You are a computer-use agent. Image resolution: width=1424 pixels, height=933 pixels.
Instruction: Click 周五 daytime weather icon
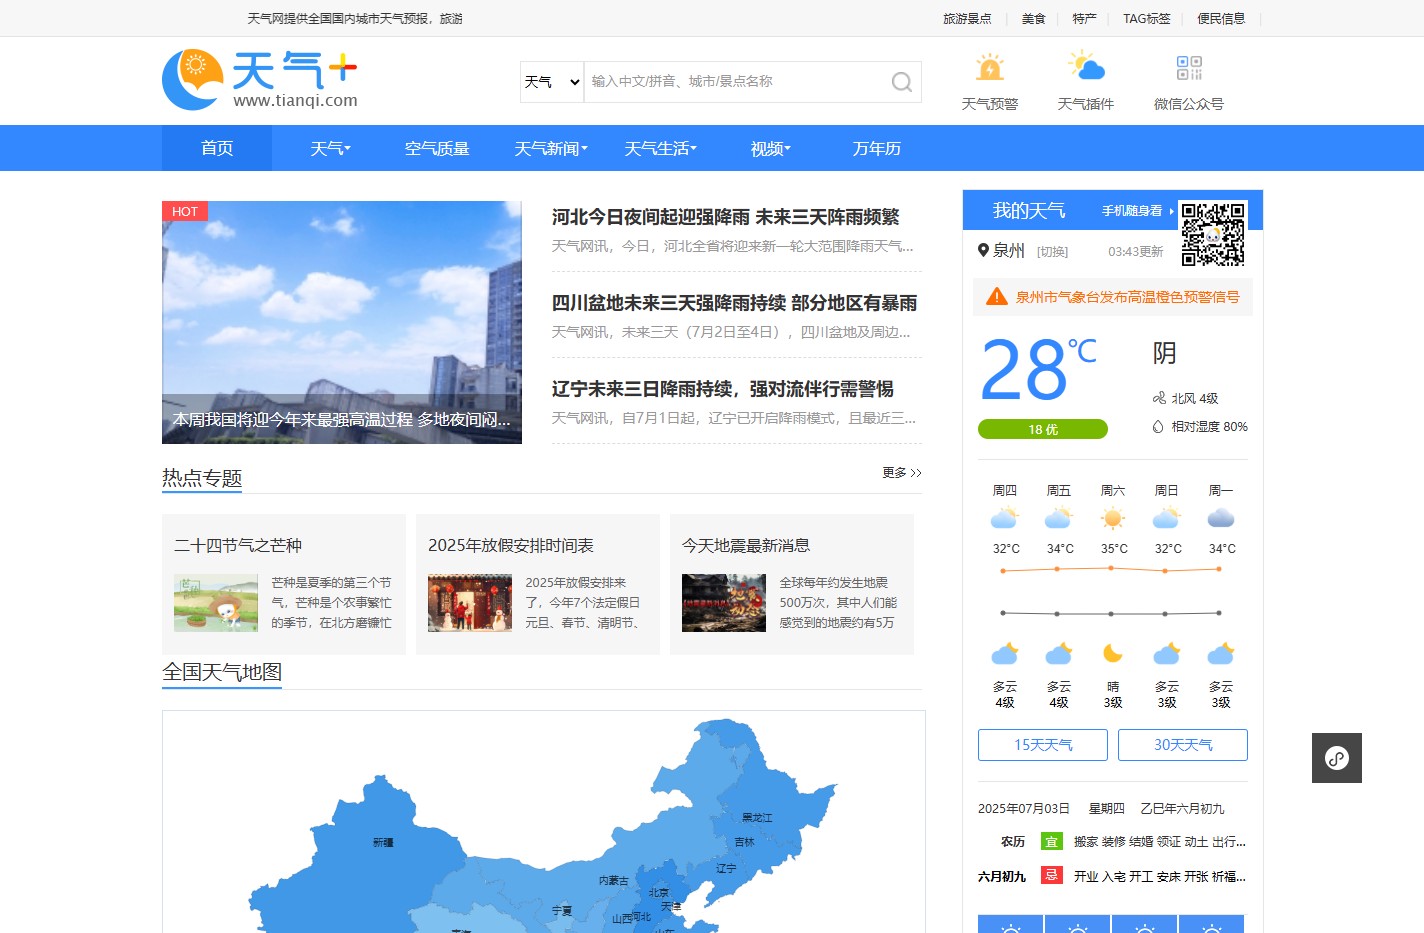[1059, 518]
